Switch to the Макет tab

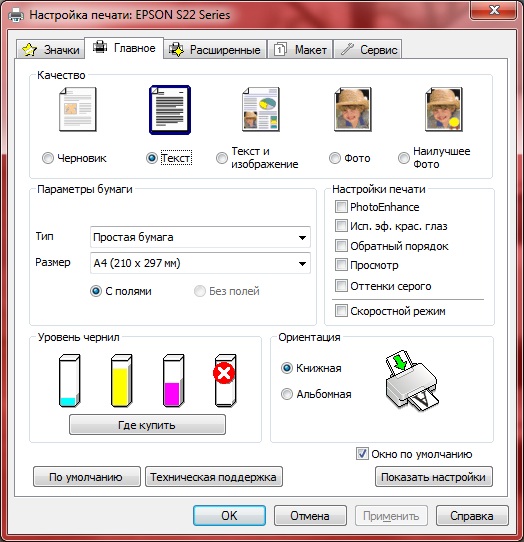point(300,49)
